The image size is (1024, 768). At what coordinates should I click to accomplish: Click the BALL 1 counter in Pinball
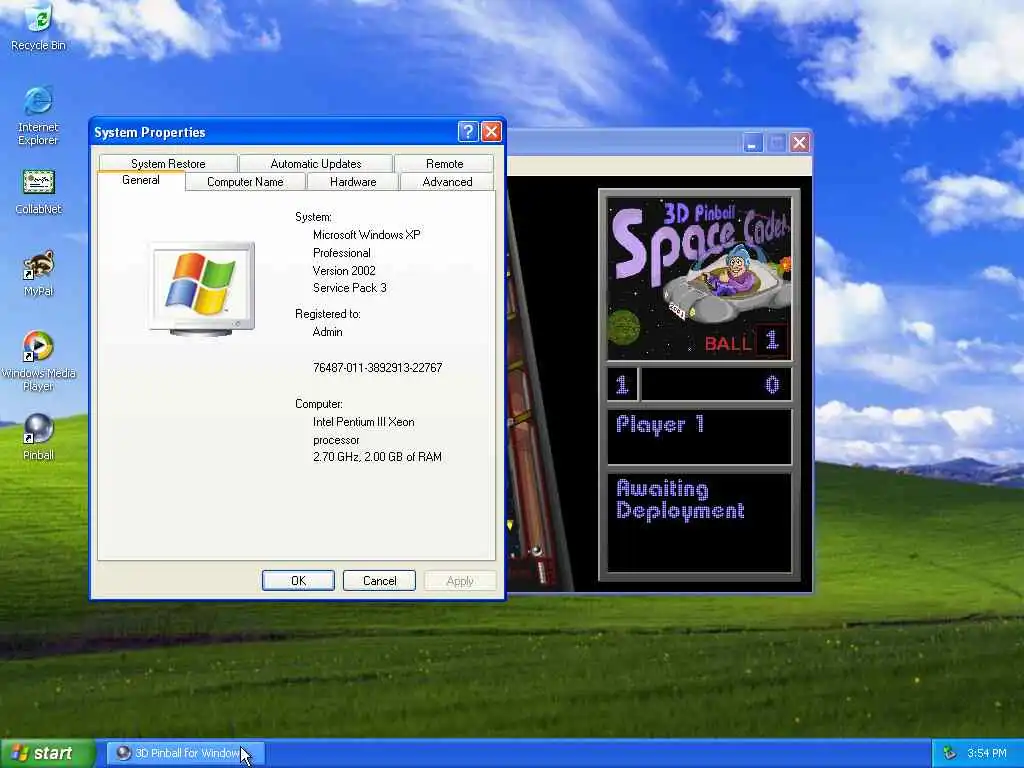click(x=745, y=341)
